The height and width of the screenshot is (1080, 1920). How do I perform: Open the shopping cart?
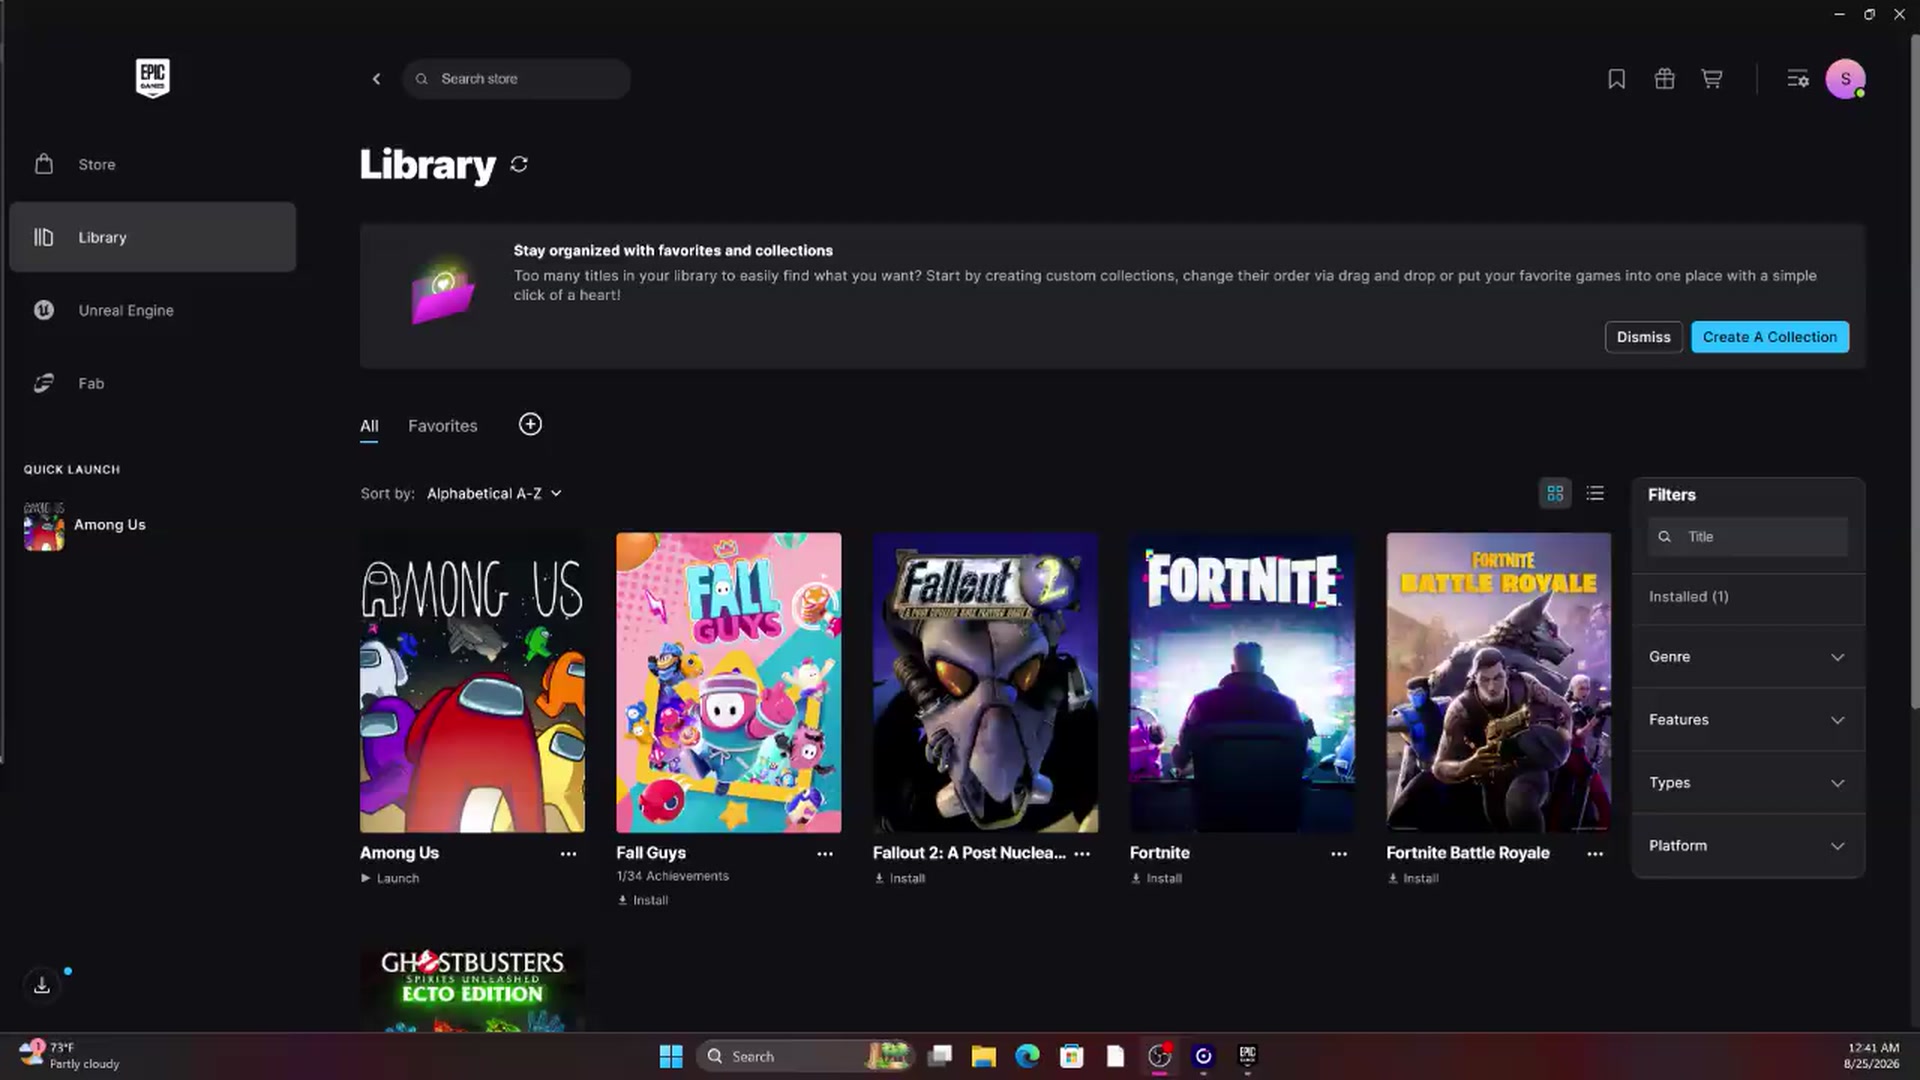[1712, 79]
